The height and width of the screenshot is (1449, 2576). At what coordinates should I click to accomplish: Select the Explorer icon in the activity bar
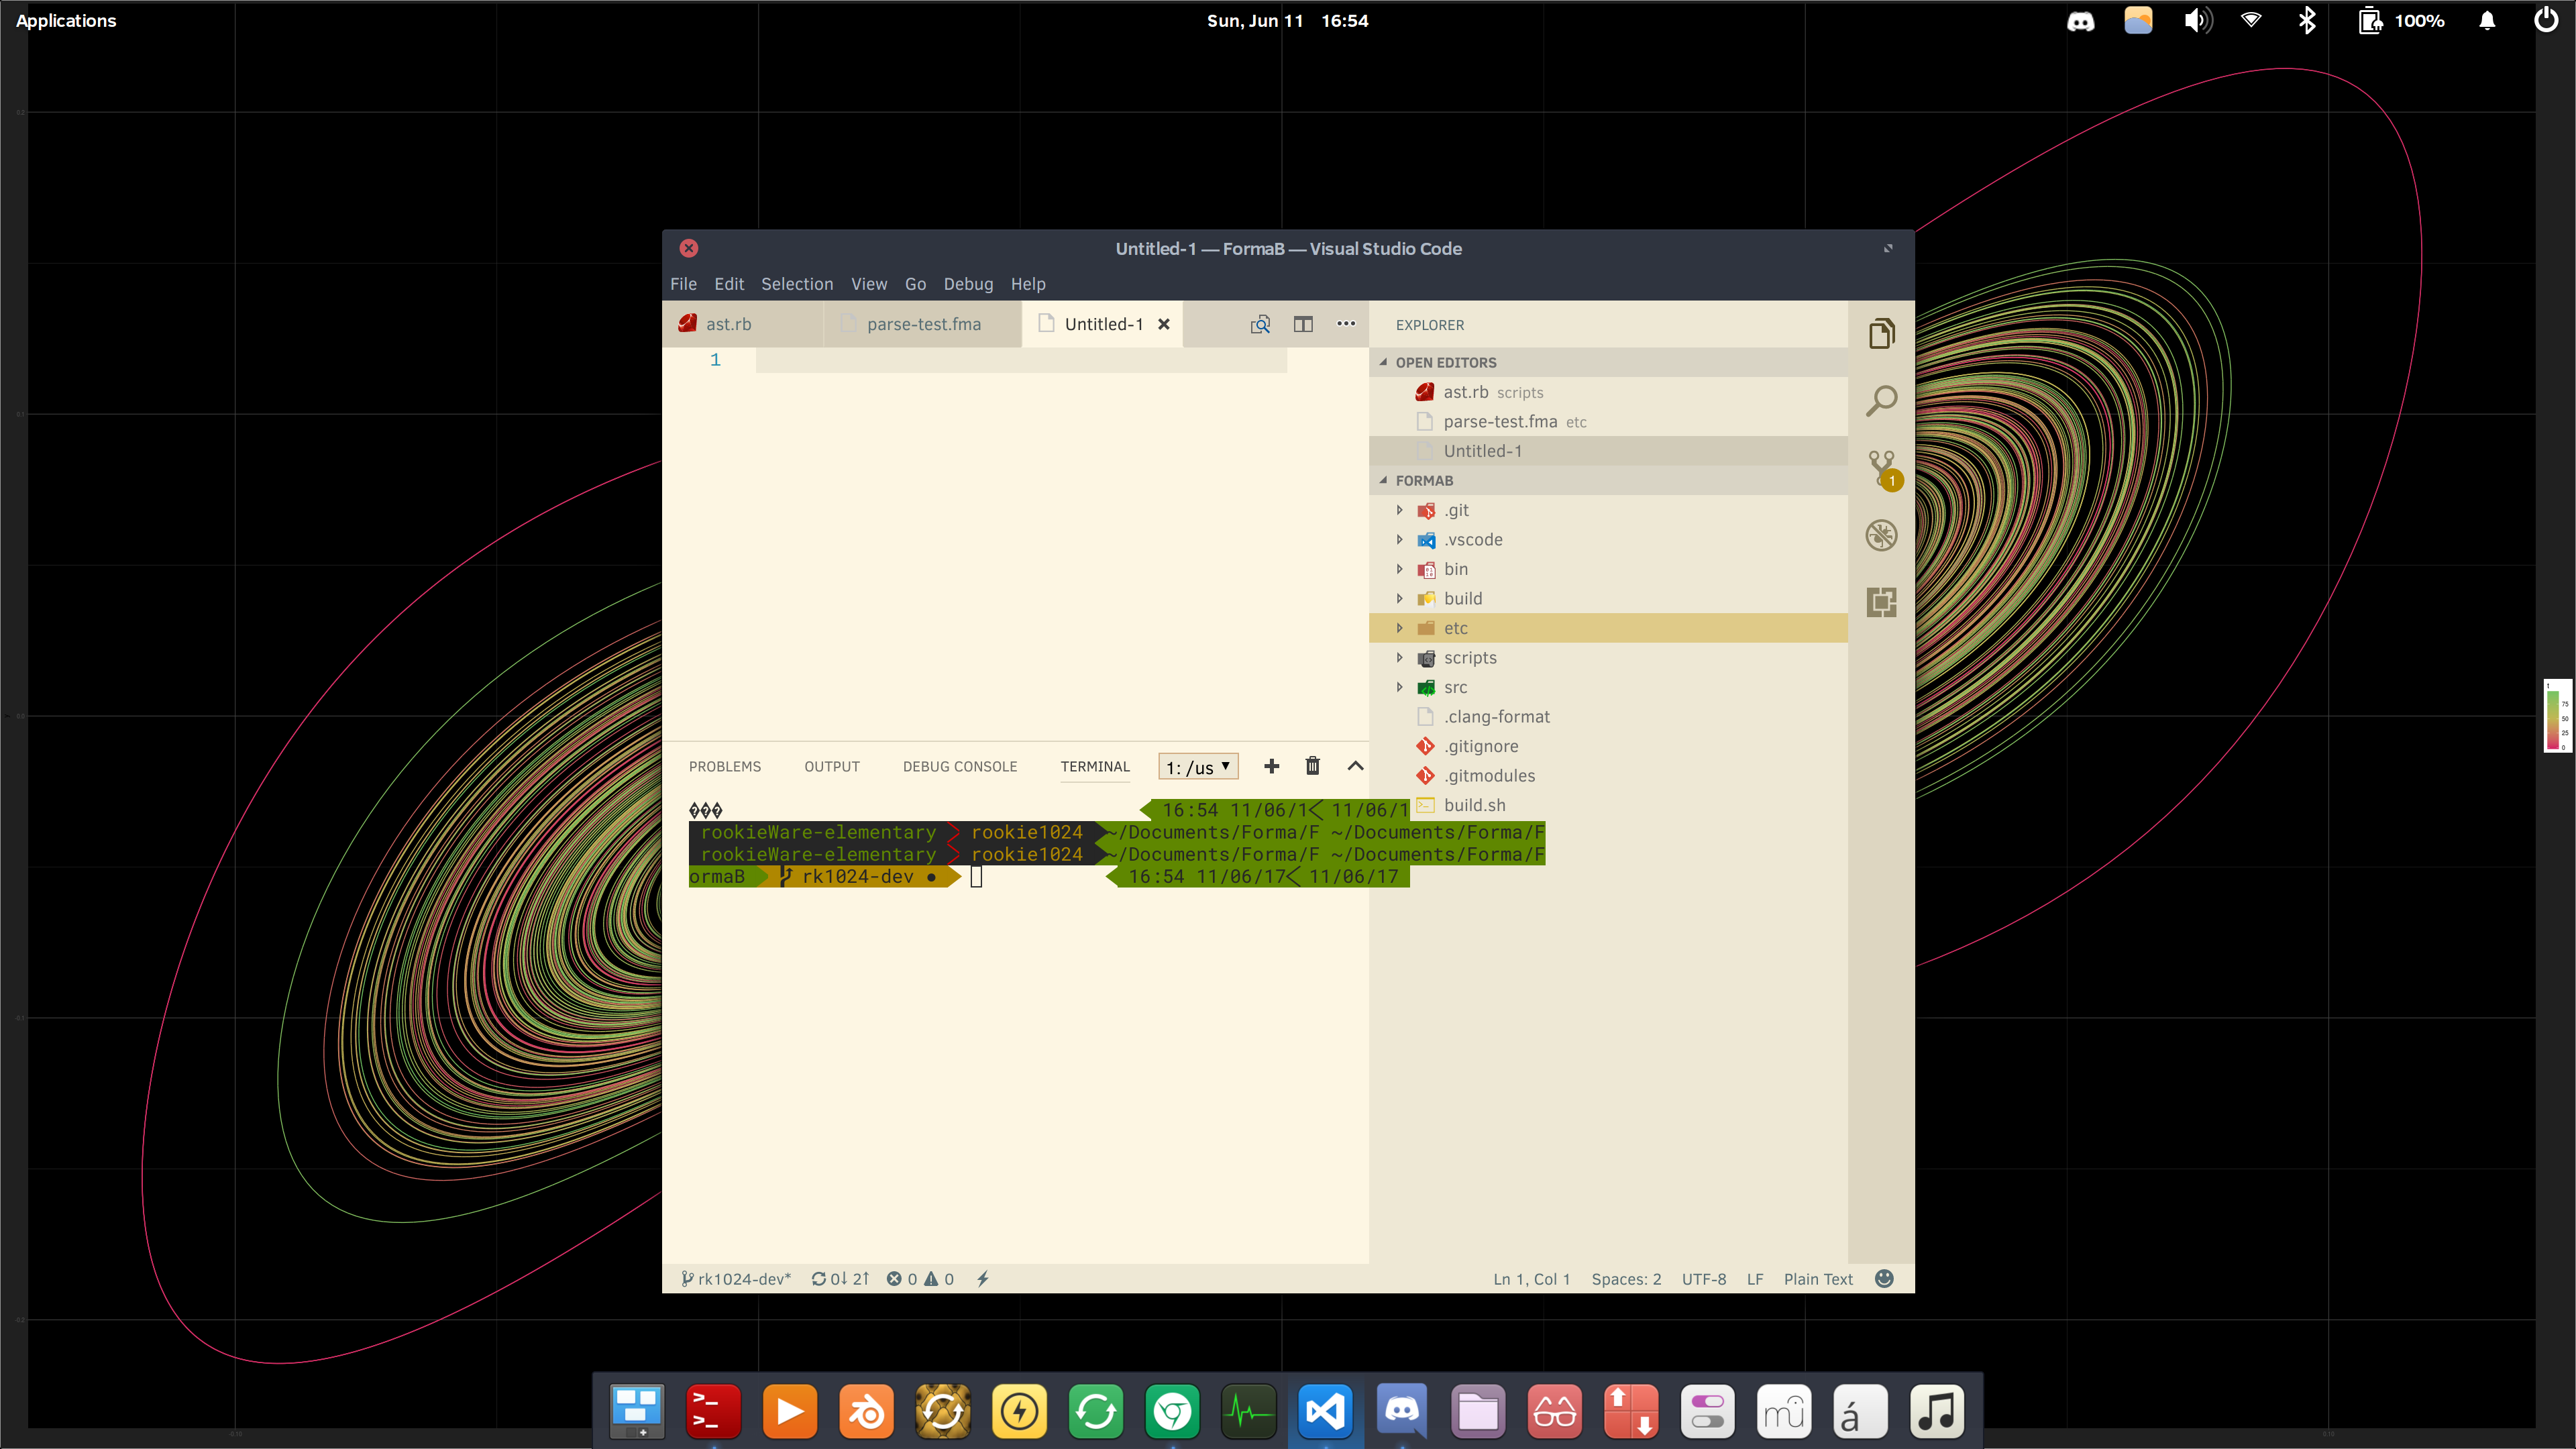coord(1881,333)
